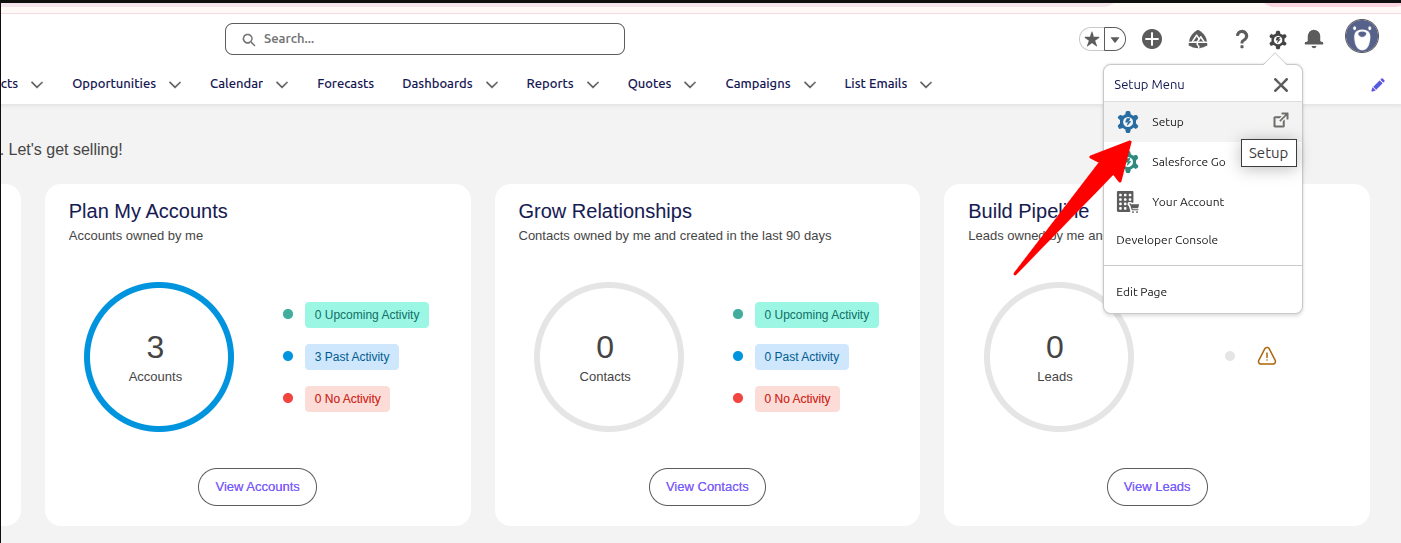Click the help question mark icon
The width and height of the screenshot is (1401, 543).
[x=1241, y=39]
